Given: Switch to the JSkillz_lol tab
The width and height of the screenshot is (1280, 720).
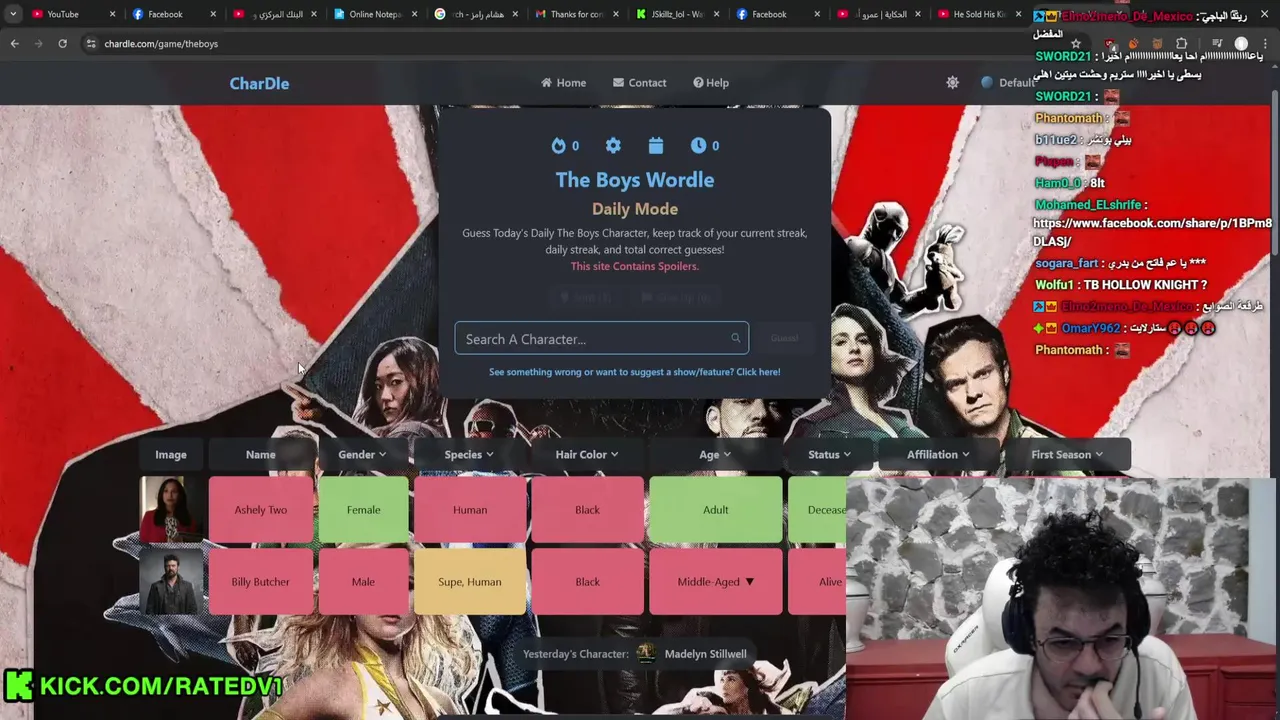Looking at the screenshot, I should pyautogui.click(x=676, y=14).
